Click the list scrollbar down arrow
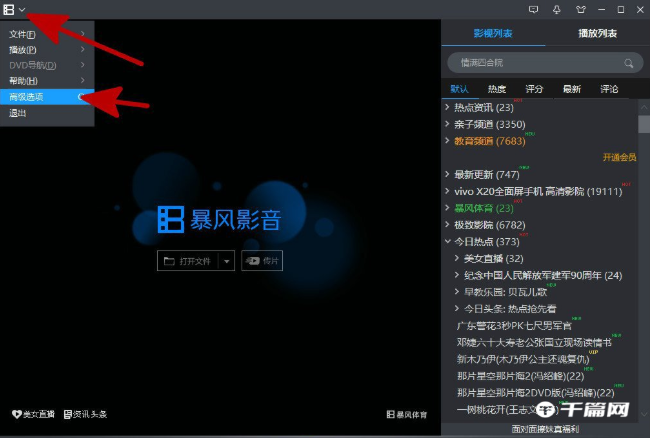The height and width of the screenshot is (438, 650). coord(644,414)
